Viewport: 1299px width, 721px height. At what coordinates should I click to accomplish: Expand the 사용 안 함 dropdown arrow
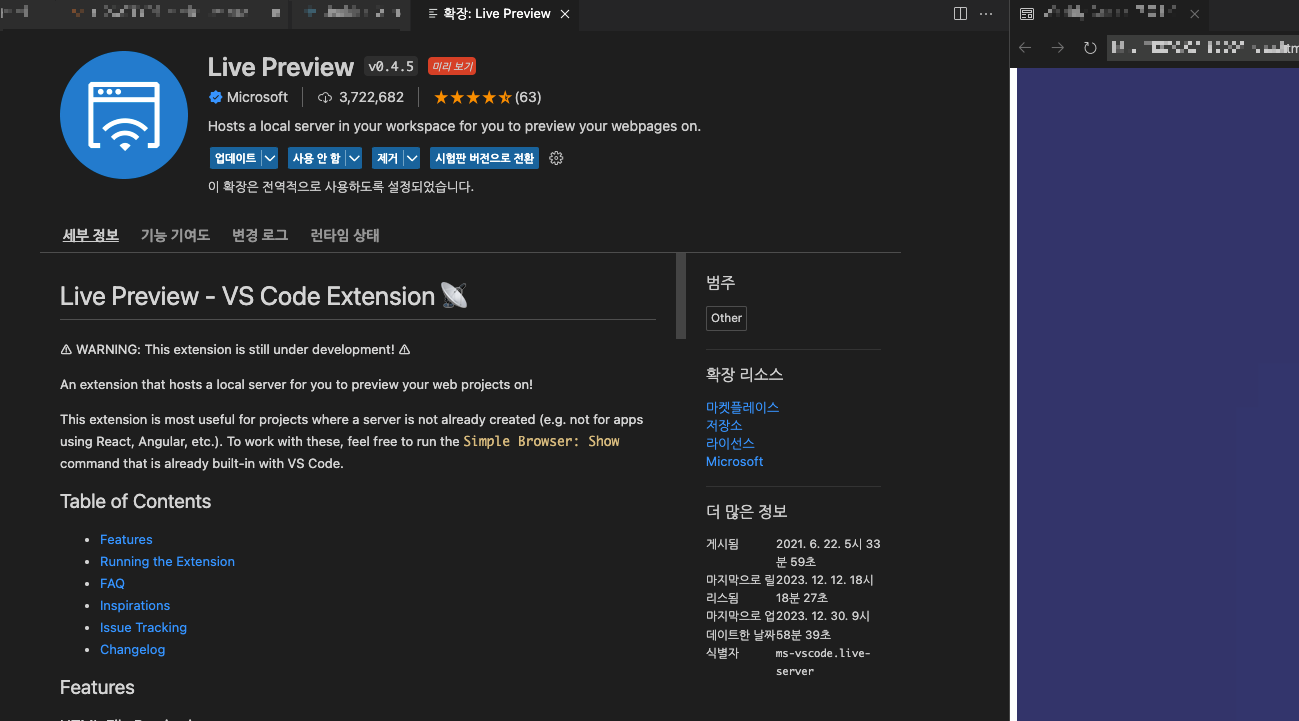point(353,158)
